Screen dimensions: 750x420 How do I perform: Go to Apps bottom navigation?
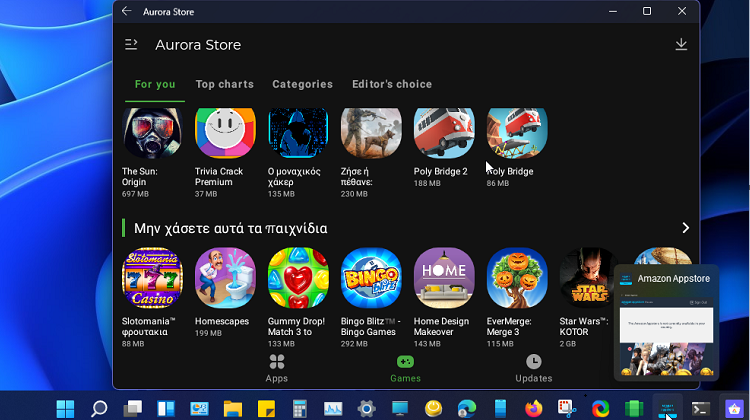(276, 368)
